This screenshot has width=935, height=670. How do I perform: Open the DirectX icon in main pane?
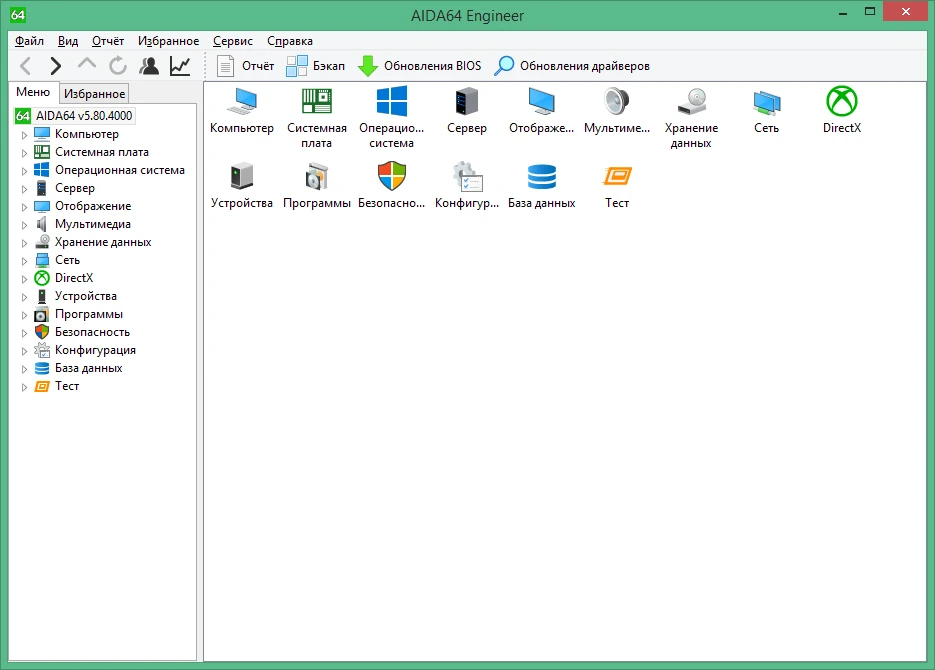tap(842, 111)
